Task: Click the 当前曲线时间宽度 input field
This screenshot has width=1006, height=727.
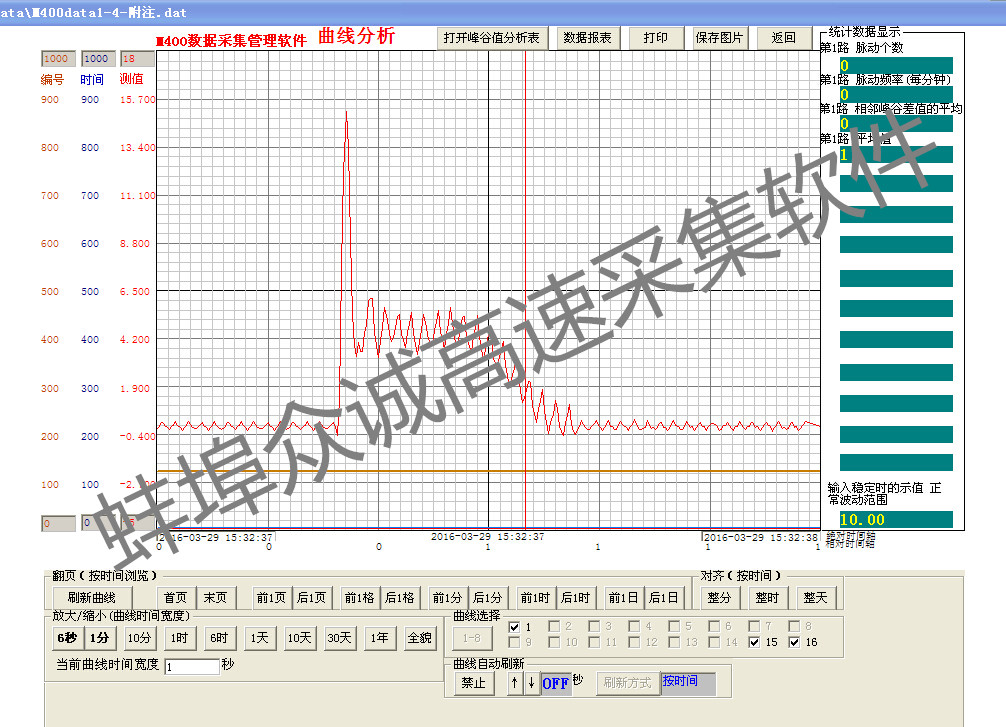Action: pyautogui.click(x=191, y=666)
